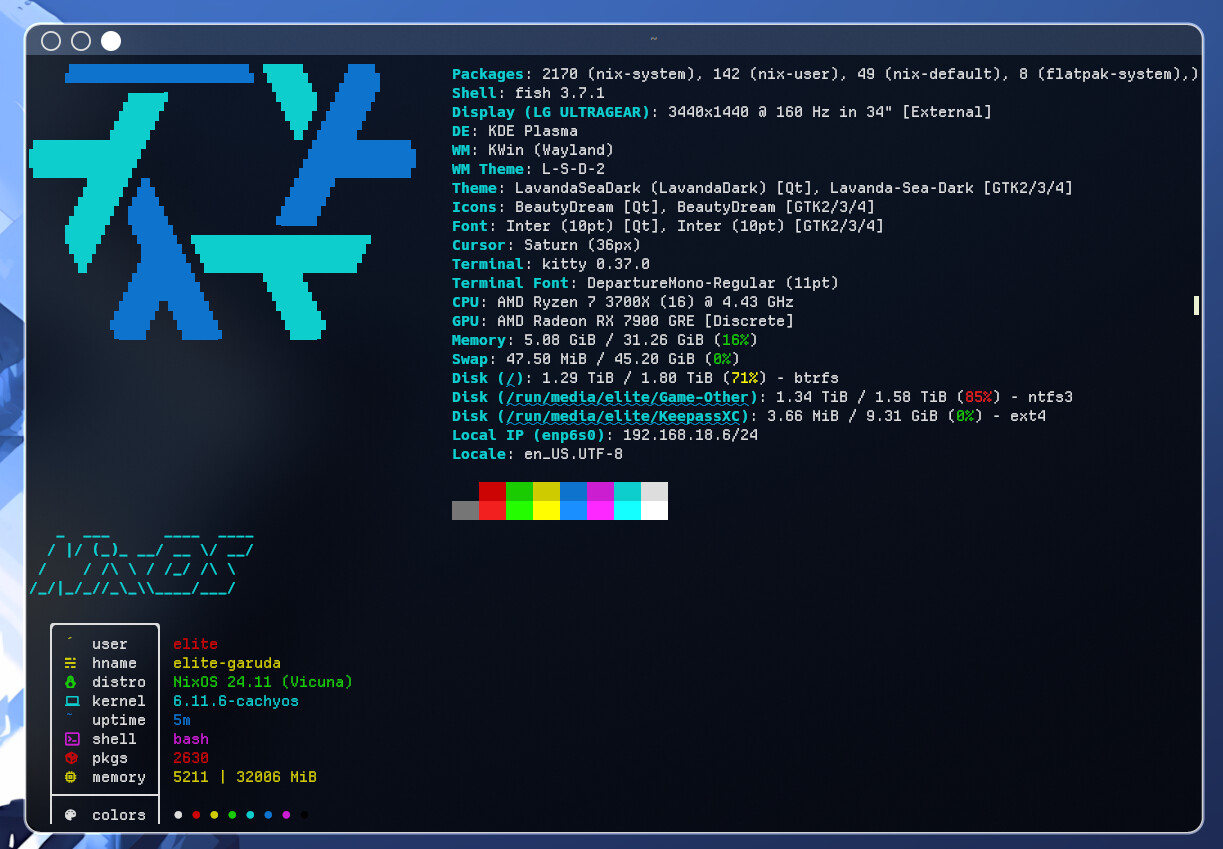The height and width of the screenshot is (849, 1223).
Task: Click the yellow dot in the colors row
Action: (x=214, y=815)
